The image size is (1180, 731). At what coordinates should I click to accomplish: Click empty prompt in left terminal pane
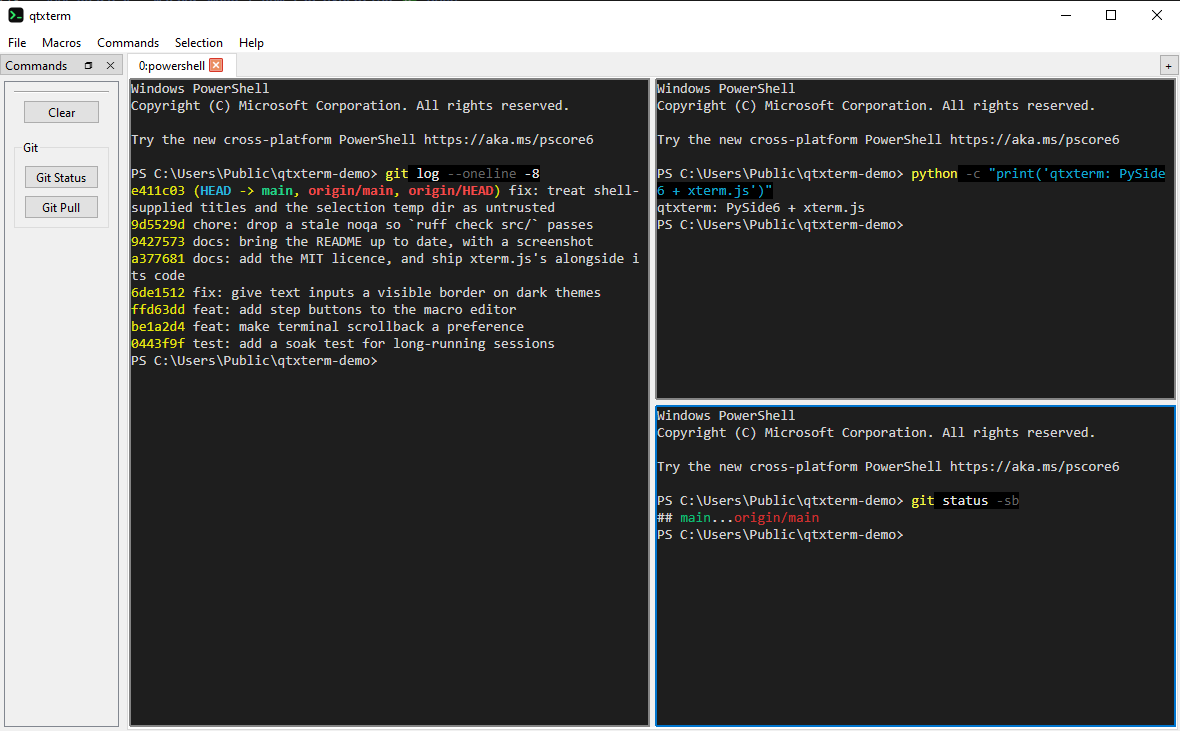(254, 361)
